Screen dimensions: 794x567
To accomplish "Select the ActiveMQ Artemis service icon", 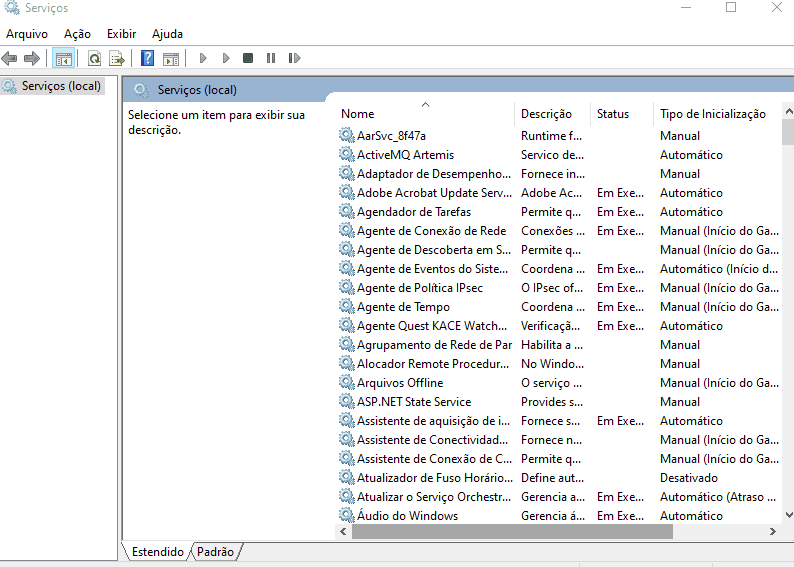I will tap(346, 154).
